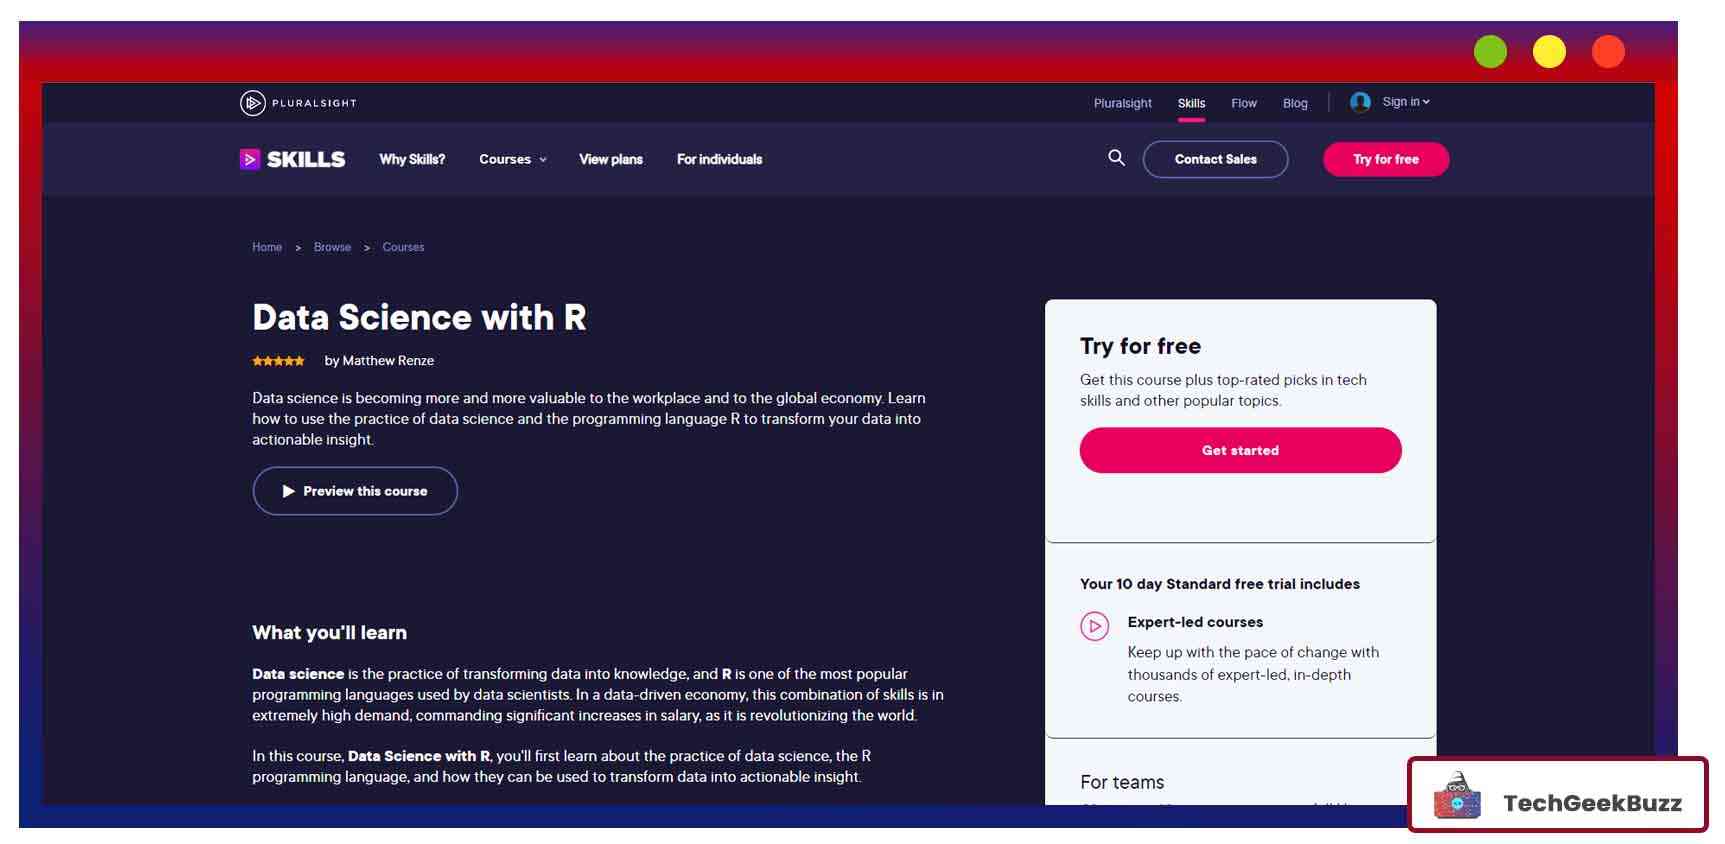Viewport: 1725px width, 844px height.
Task: Click the green circle window button
Action: click(1489, 52)
